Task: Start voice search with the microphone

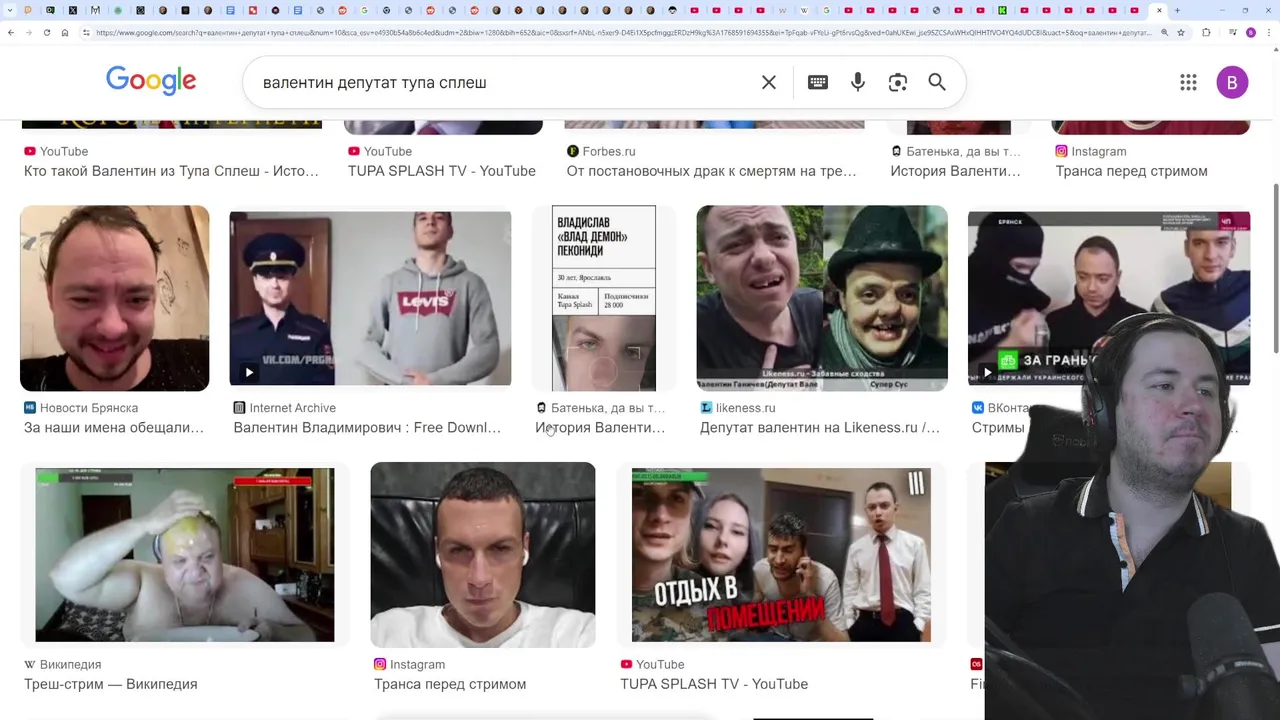Action: coord(858,82)
